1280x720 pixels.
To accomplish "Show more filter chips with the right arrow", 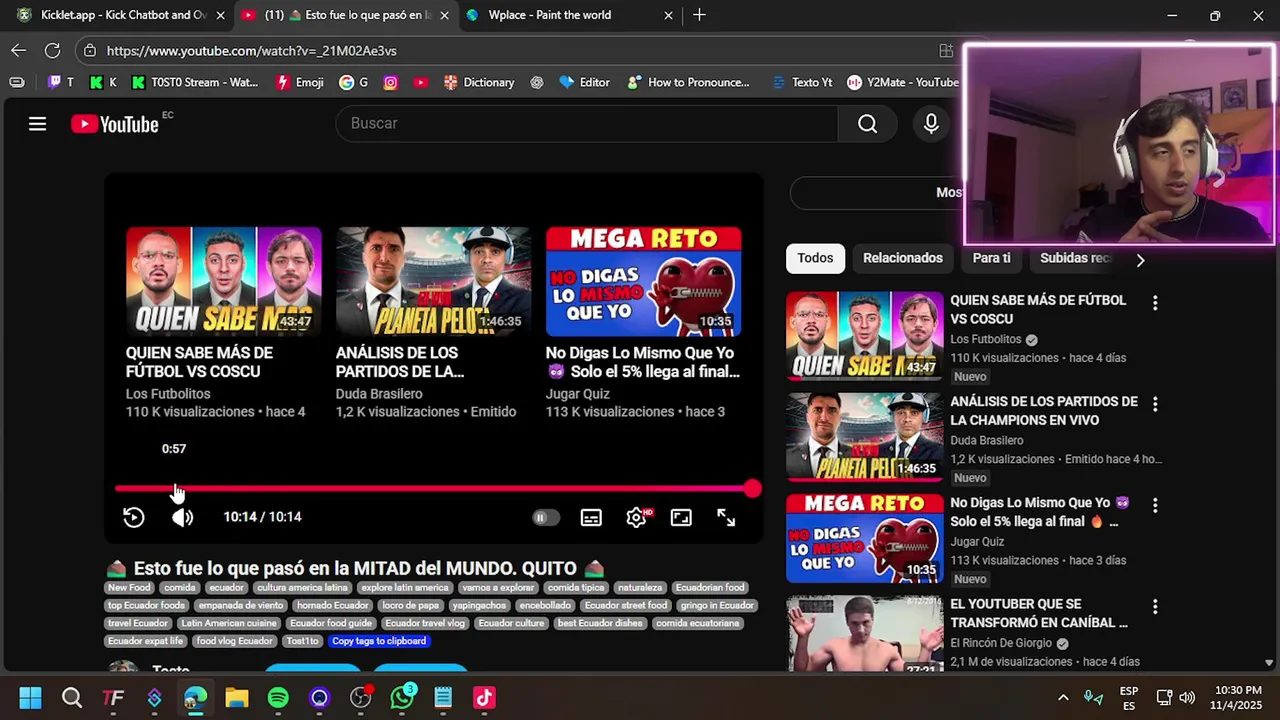I will click(1140, 260).
